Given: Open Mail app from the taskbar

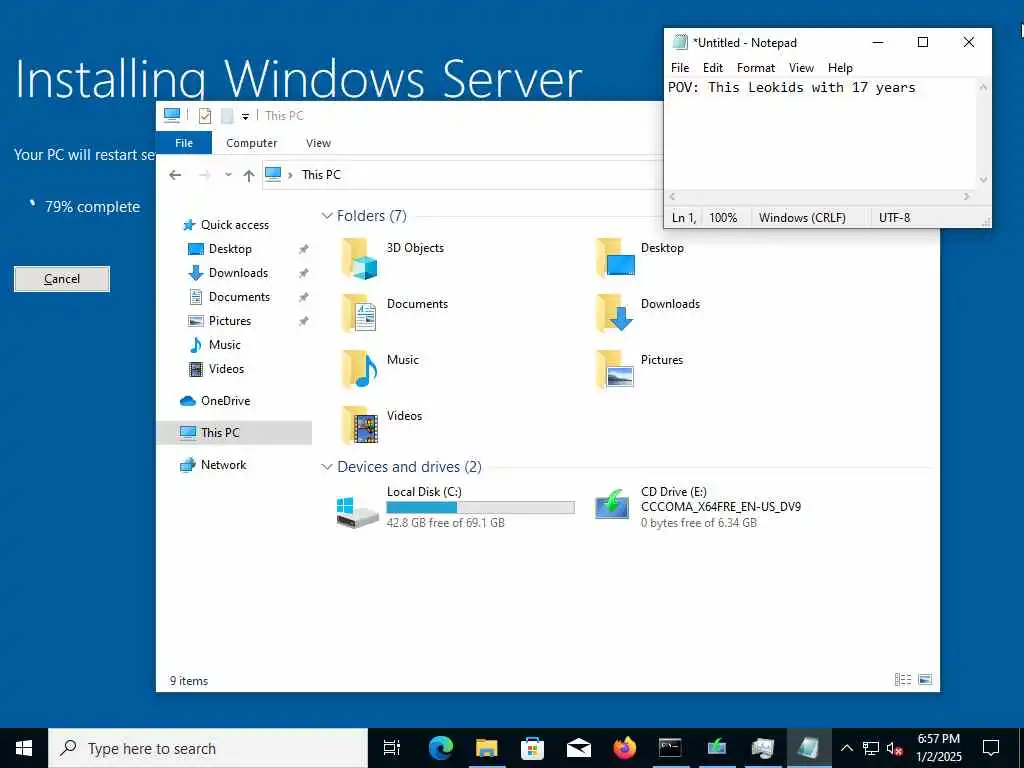Looking at the screenshot, I should pyautogui.click(x=579, y=748).
